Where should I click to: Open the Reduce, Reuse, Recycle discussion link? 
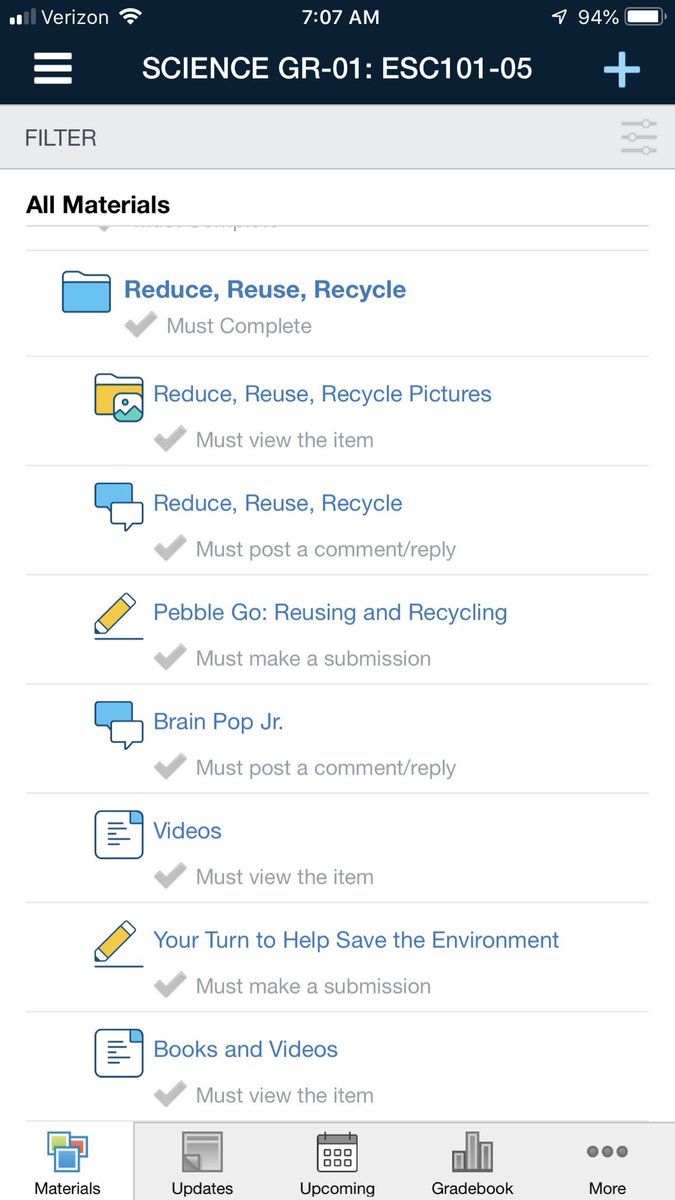tap(278, 503)
